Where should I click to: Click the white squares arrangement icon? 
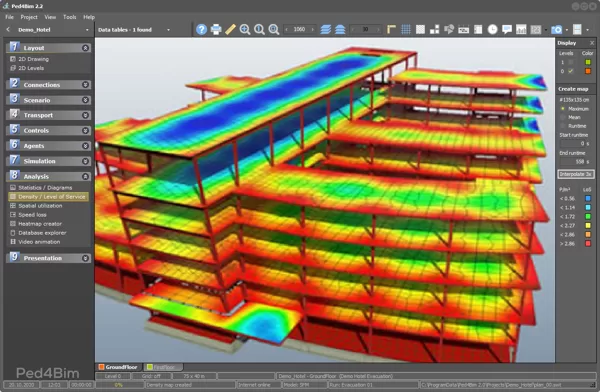pos(435,29)
